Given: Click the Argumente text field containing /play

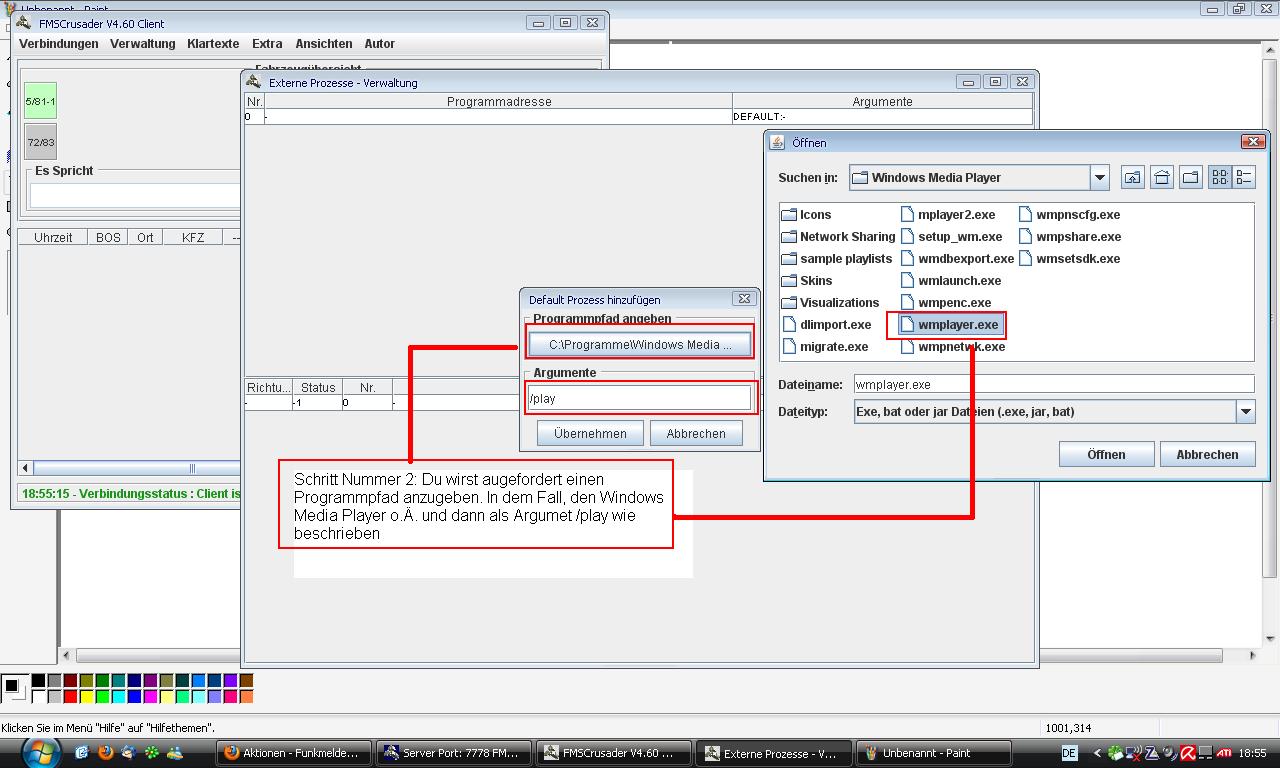Looking at the screenshot, I should [638, 398].
